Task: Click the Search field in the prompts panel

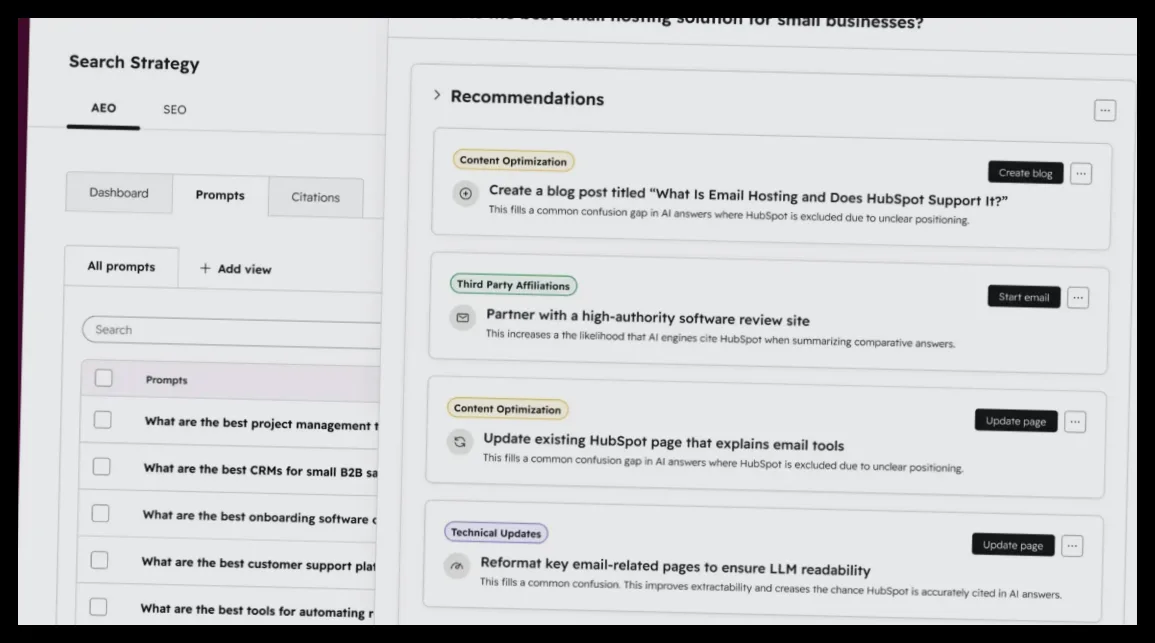Action: [x=231, y=331]
